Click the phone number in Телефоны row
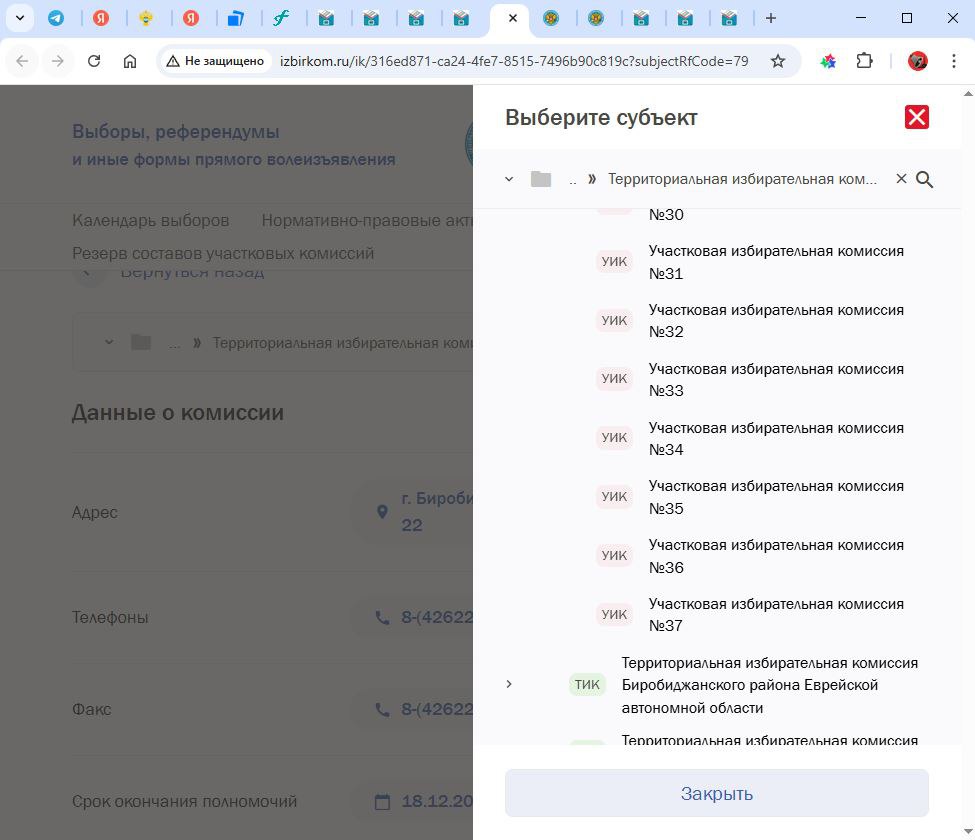The width and height of the screenshot is (975, 840). [437, 617]
